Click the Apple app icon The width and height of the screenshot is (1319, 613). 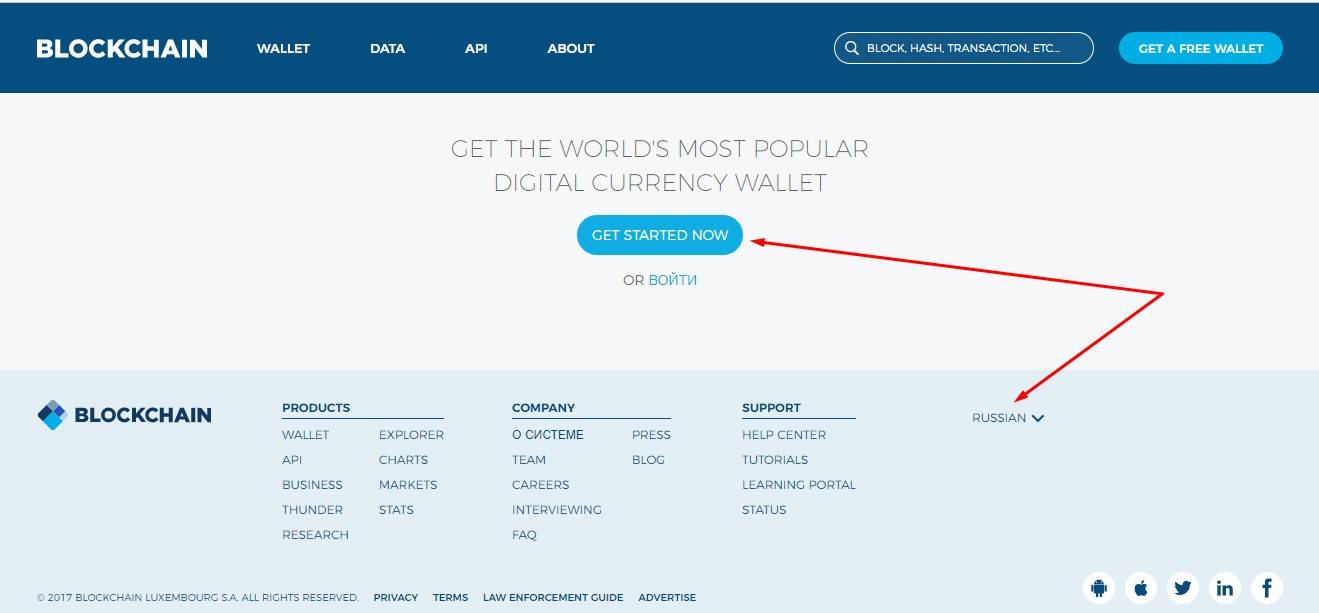1141,587
